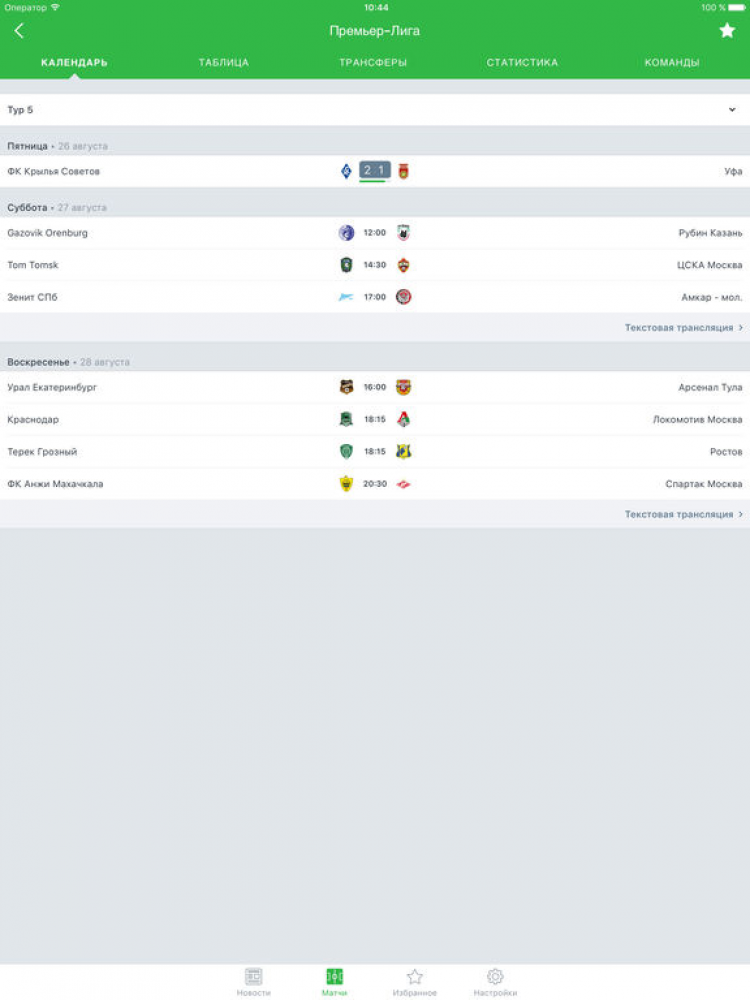Switch to the Трансферы tab

point(373,63)
